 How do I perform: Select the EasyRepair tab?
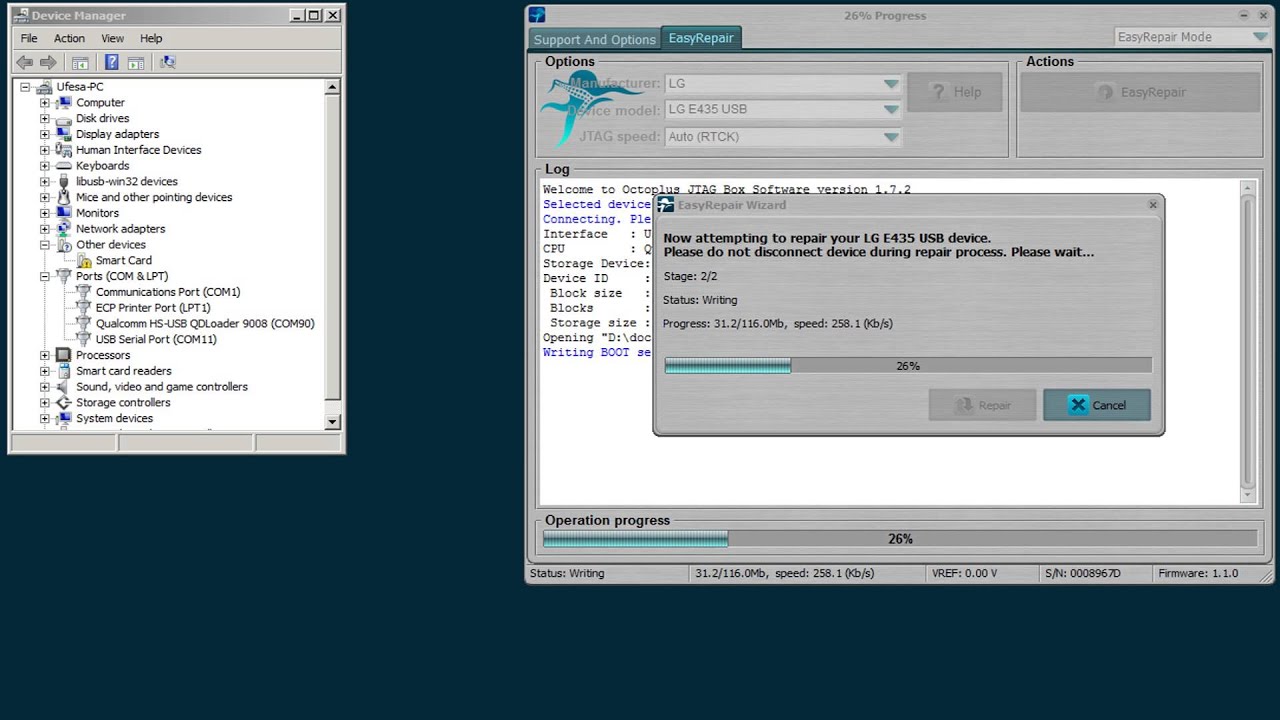701,38
